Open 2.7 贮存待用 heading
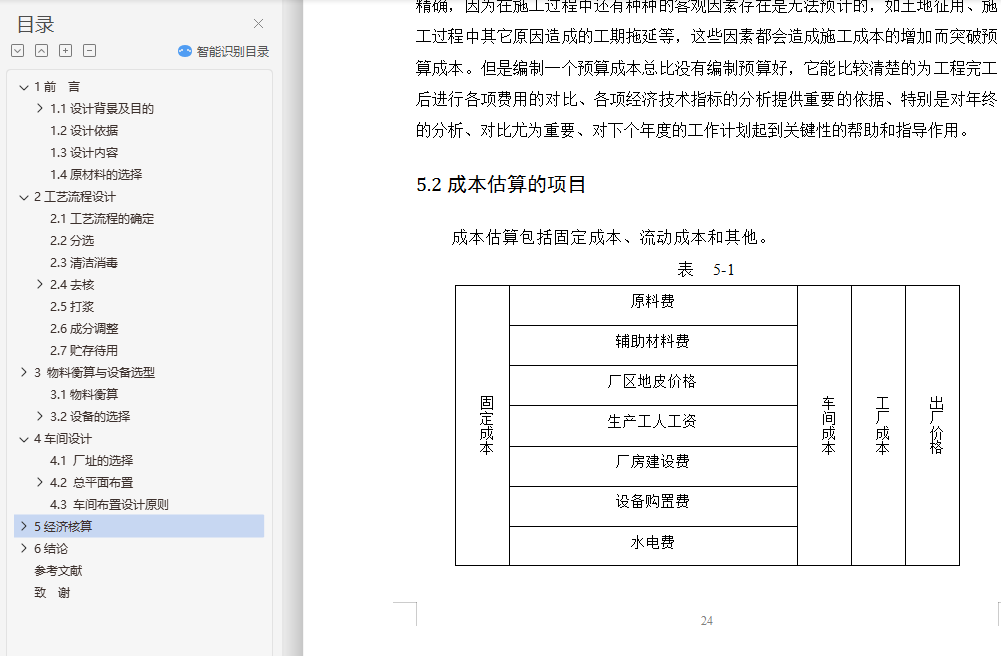 pyautogui.click(x=84, y=350)
